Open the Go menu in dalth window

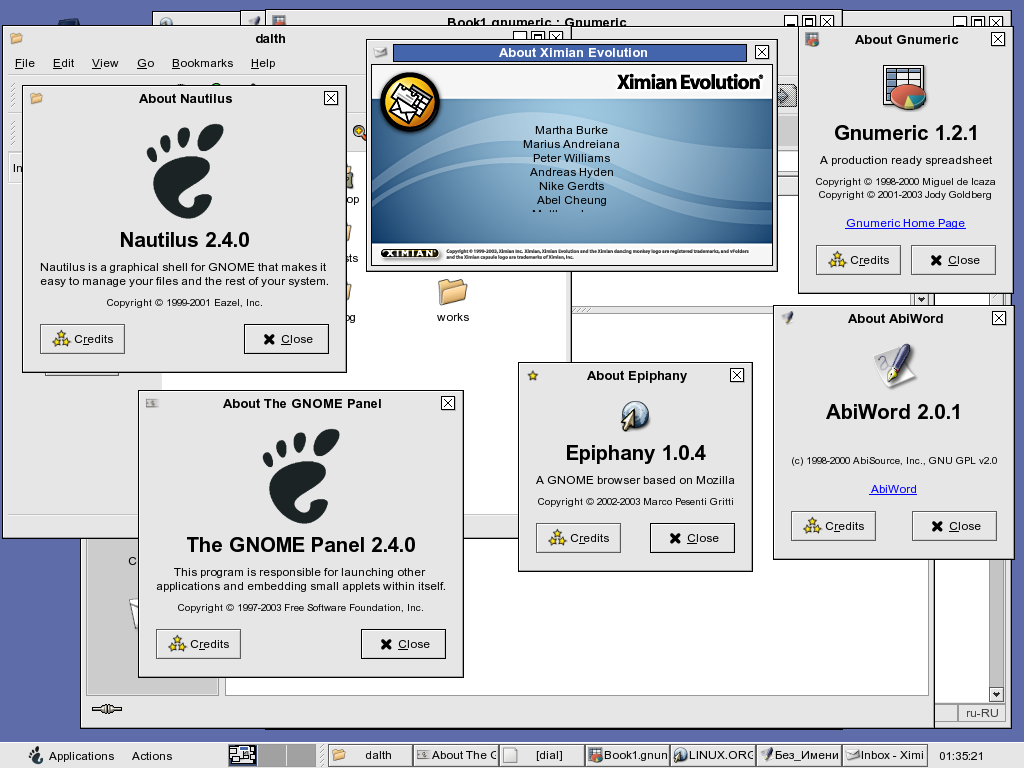pos(146,63)
